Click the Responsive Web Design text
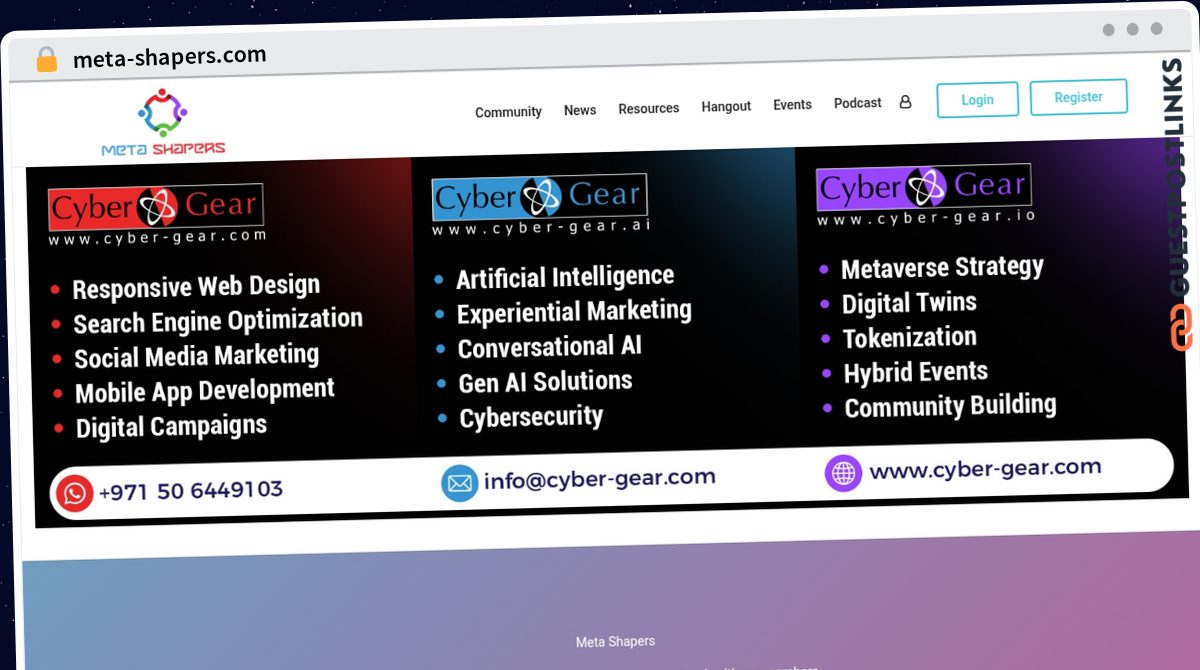 tap(196, 287)
